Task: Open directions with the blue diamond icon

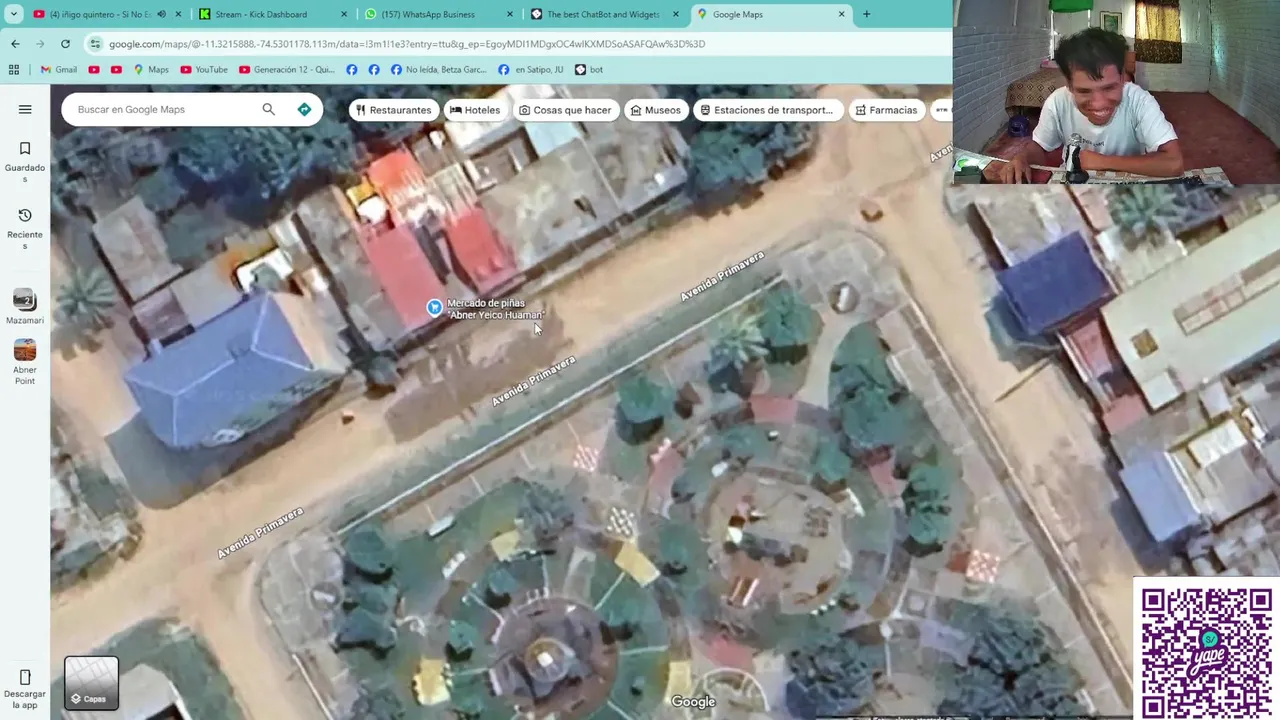Action: (304, 109)
